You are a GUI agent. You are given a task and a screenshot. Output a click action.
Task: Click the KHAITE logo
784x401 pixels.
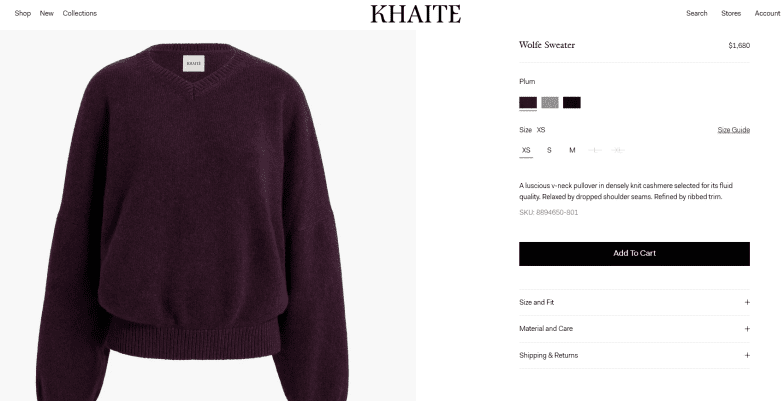click(416, 14)
